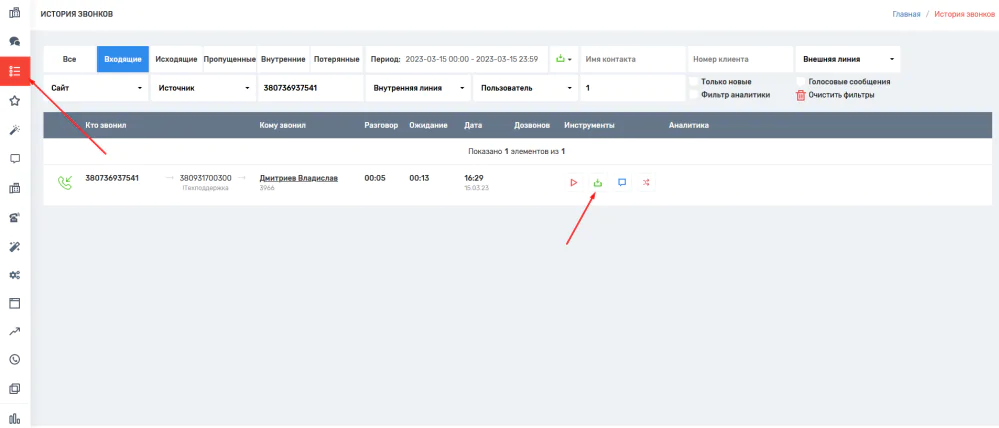Toggle the 'Фильтр аналитики' checkbox
Image resolution: width=999 pixels, height=428 pixels.
(x=695, y=95)
